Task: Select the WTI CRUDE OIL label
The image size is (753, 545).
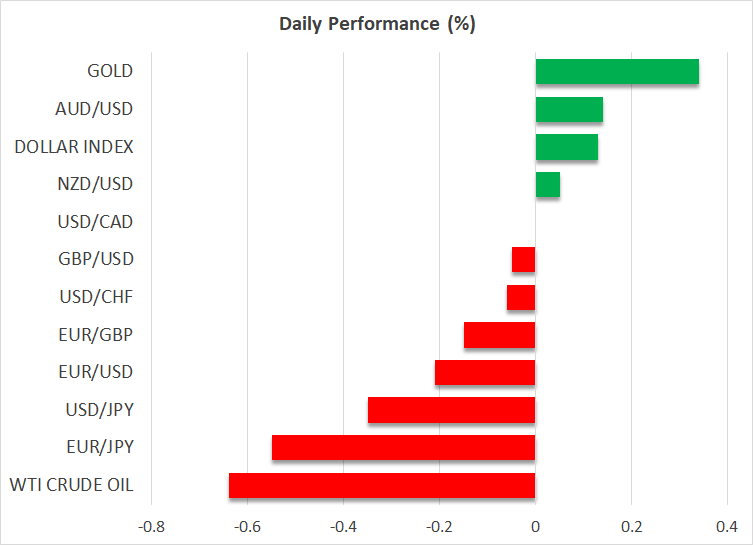Action: (70, 486)
